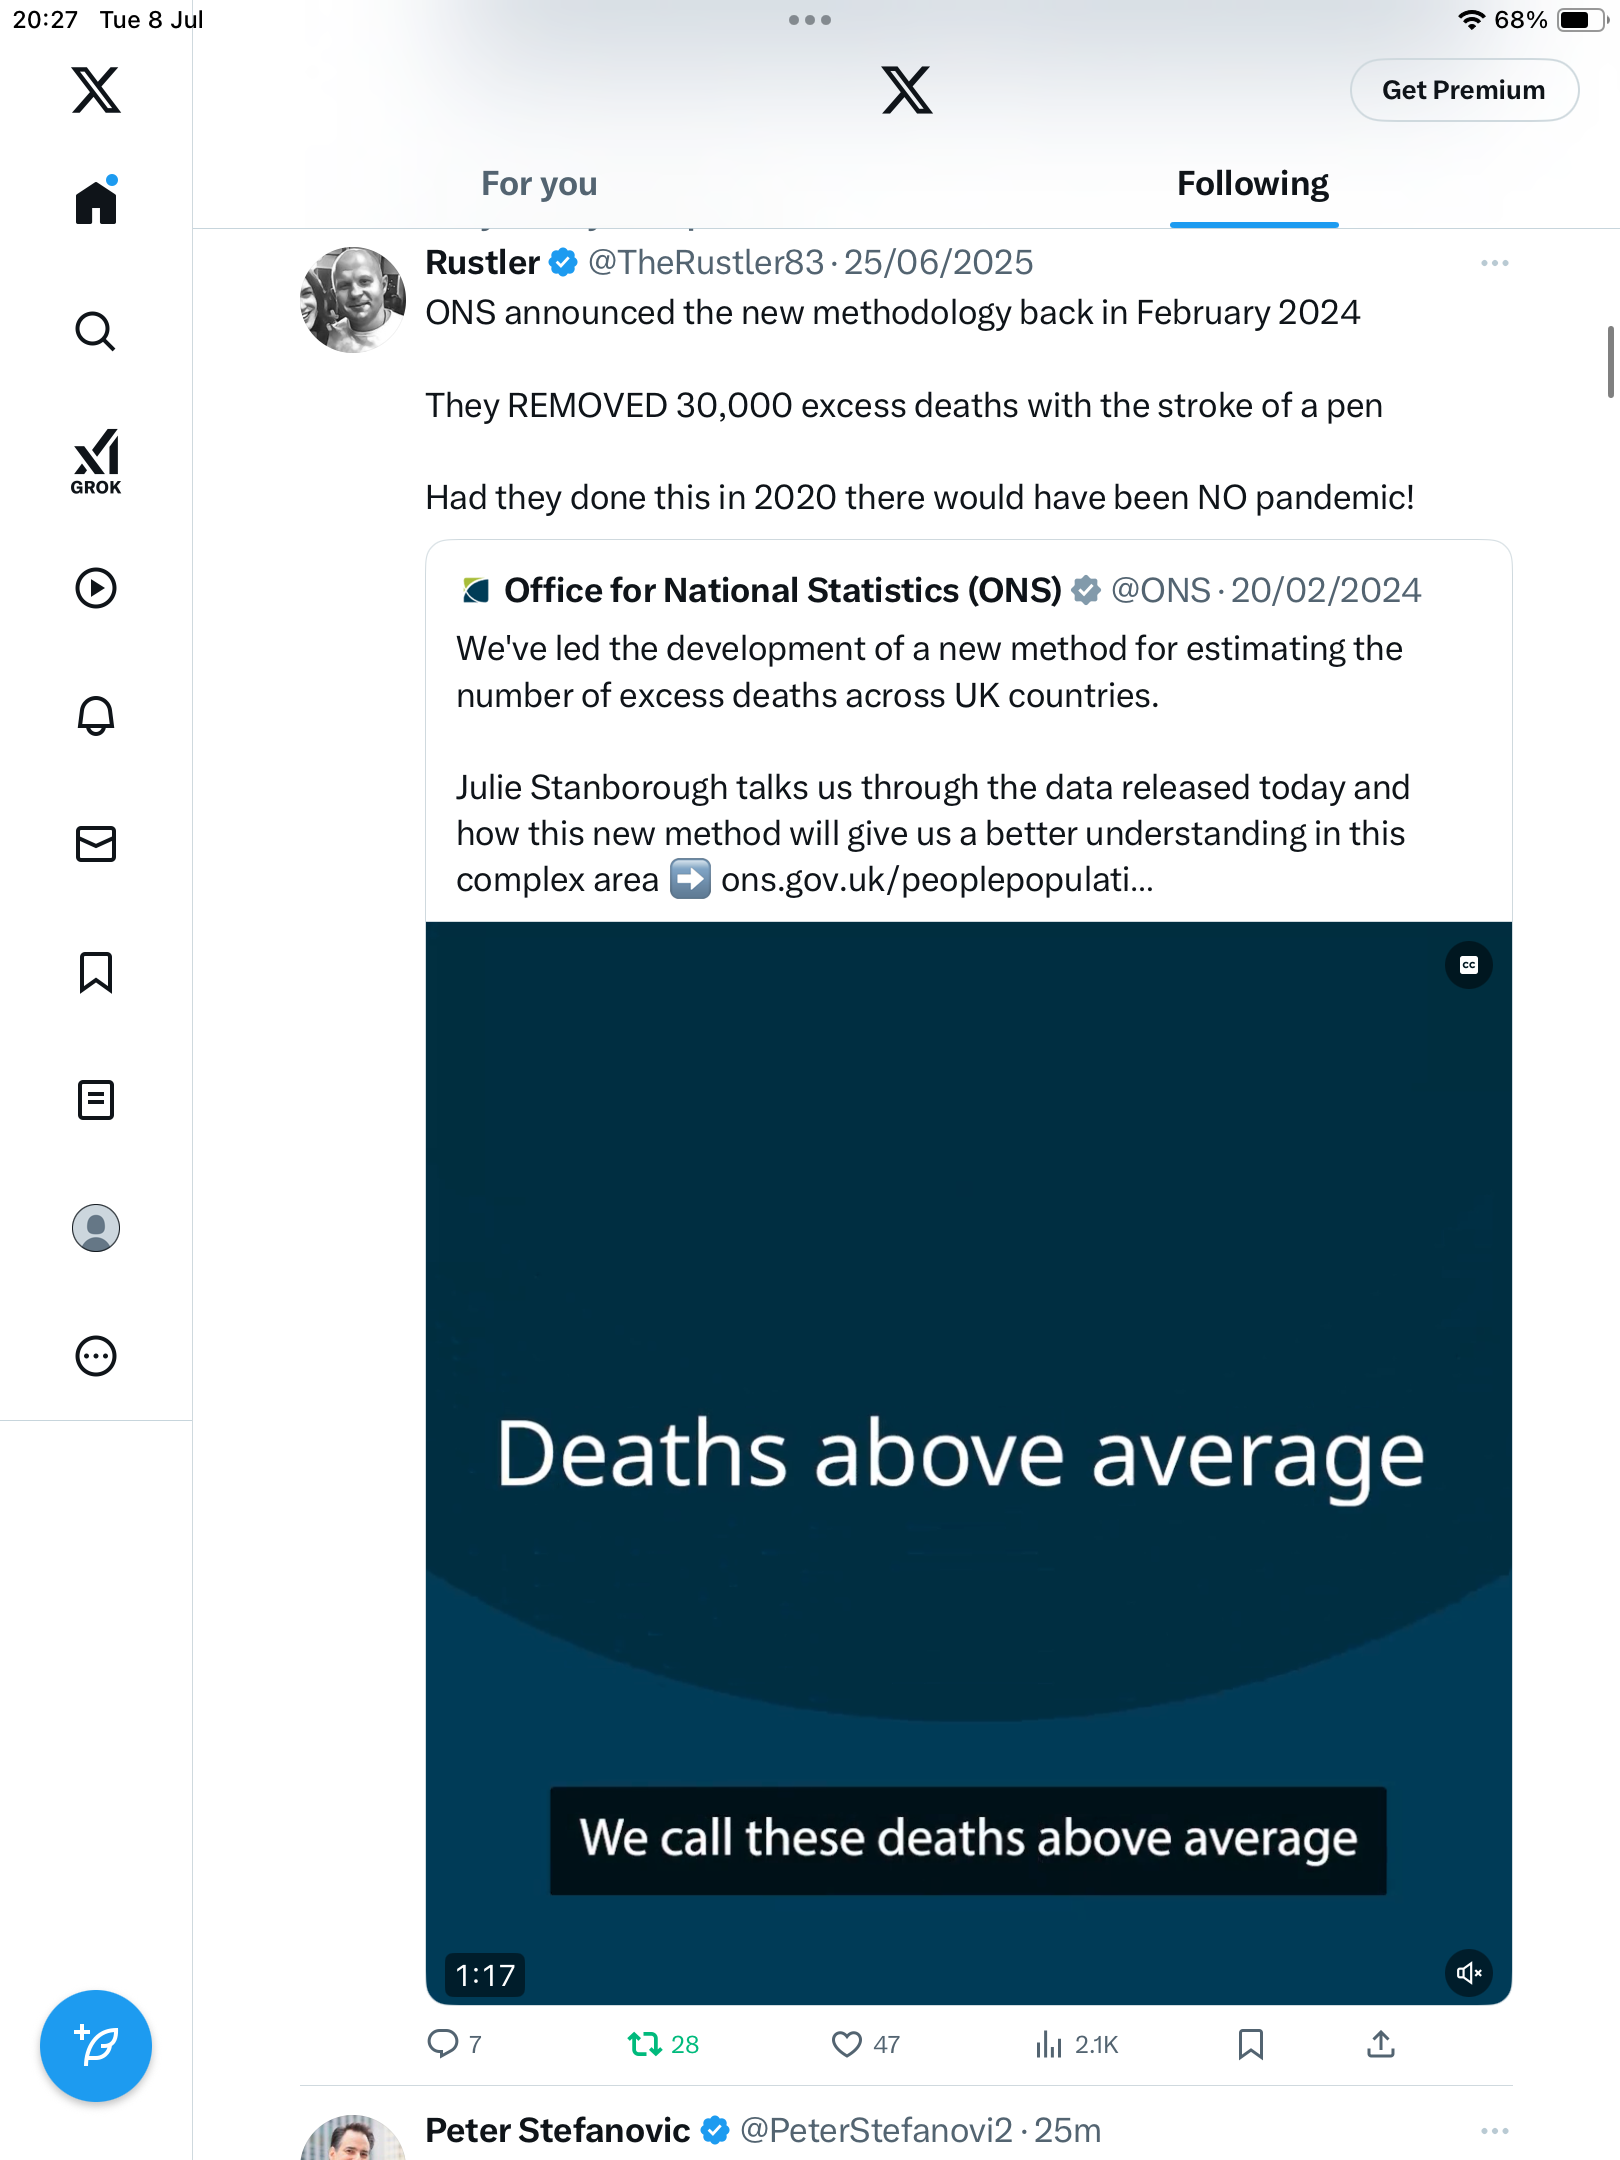Open the Search icon in sidebar
This screenshot has width=1620, height=2160.
(x=96, y=331)
